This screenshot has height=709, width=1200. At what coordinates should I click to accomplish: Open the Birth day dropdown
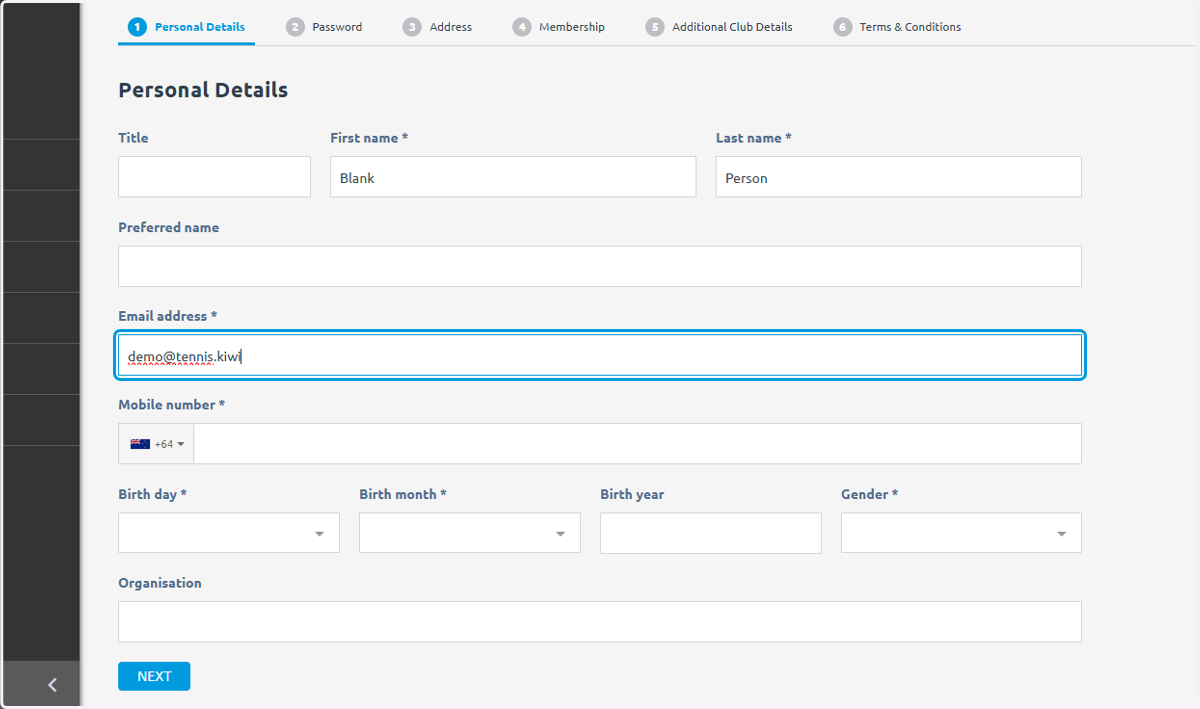click(x=229, y=533)
